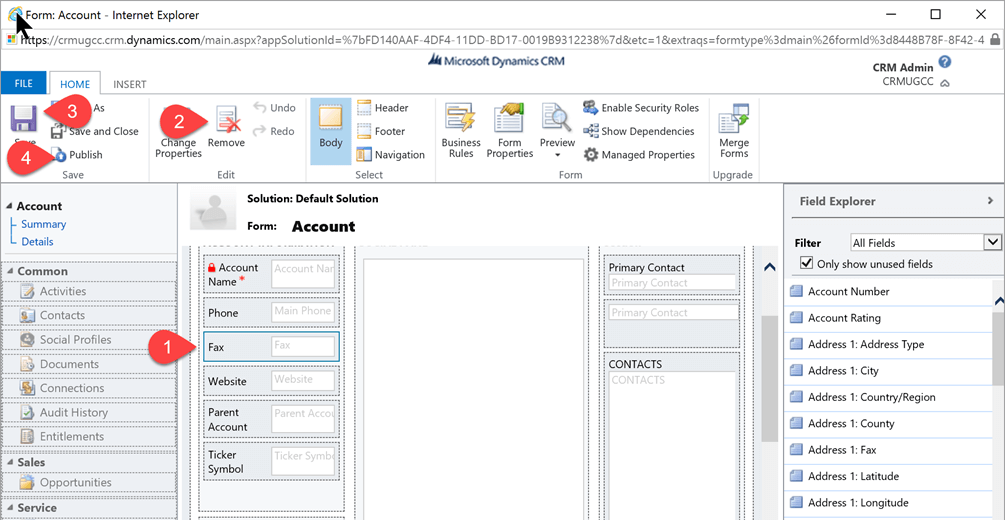Screen dimensions: 1005x520
Task: Select the Phone field on the form
Action: 271,312
